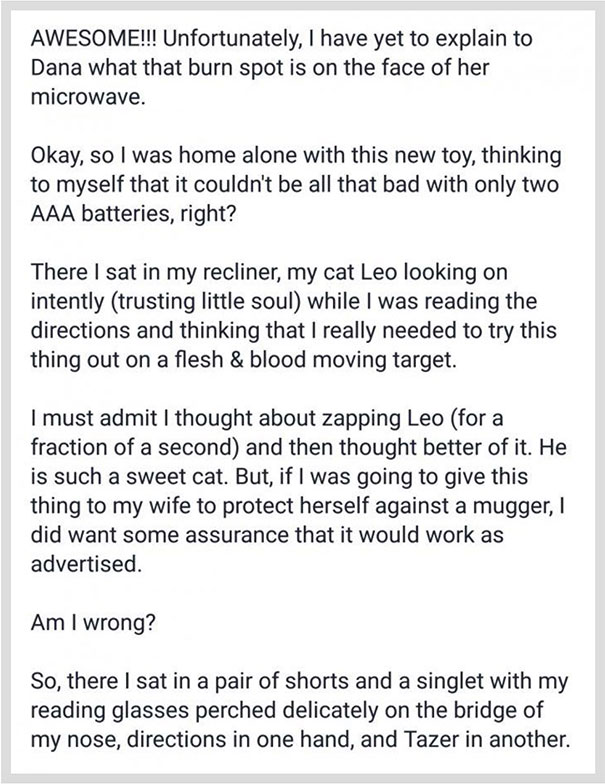Click the word advertised
This screenshot has height=784, width=605.
coord(86,564)
